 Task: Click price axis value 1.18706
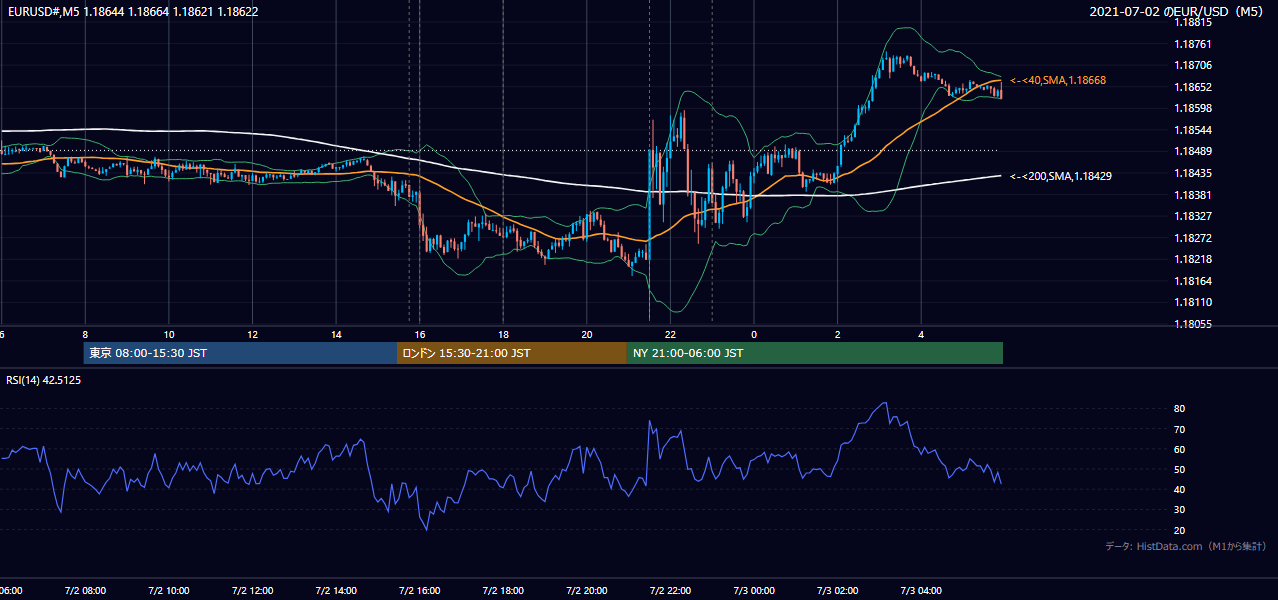click(x=1194, y=65)
